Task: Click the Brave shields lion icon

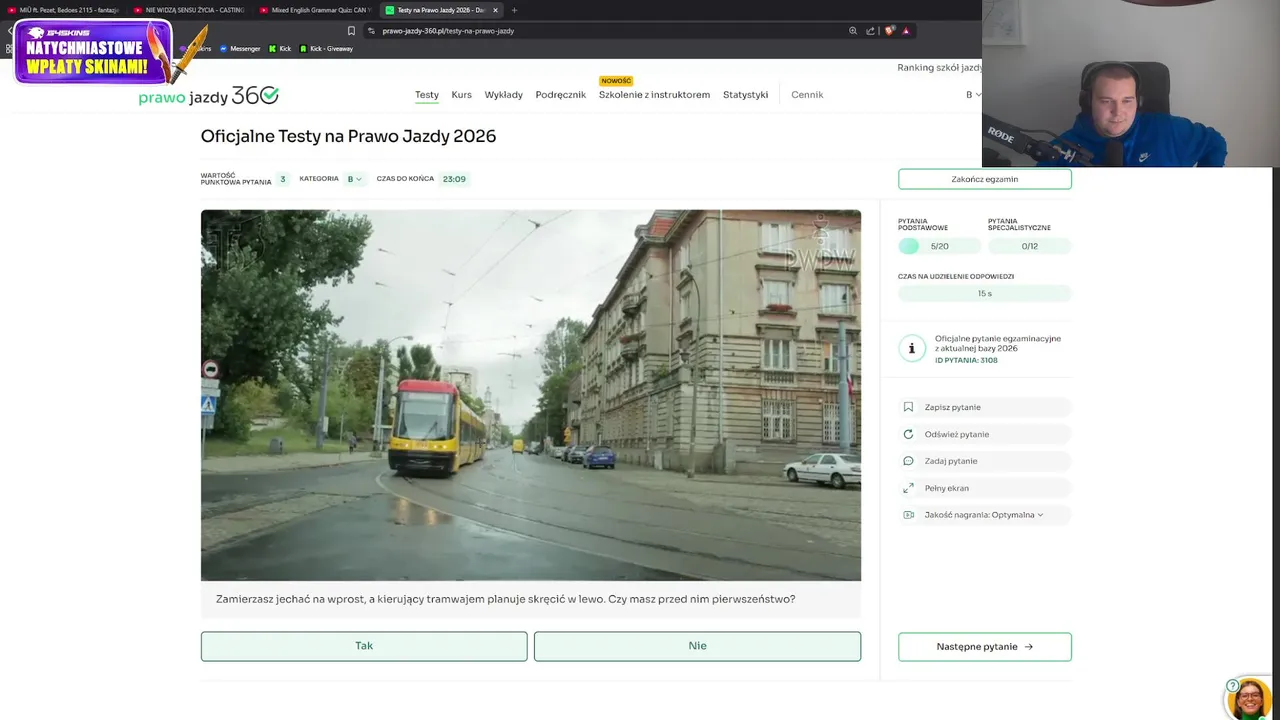Action: click(889, 31)
